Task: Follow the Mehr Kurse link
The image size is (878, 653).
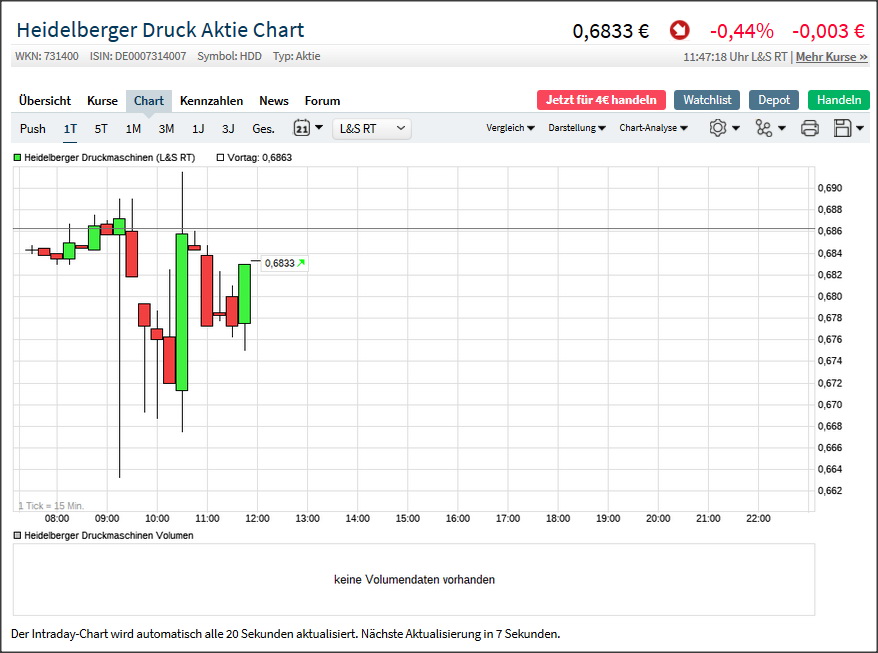Action: [831, 57]
